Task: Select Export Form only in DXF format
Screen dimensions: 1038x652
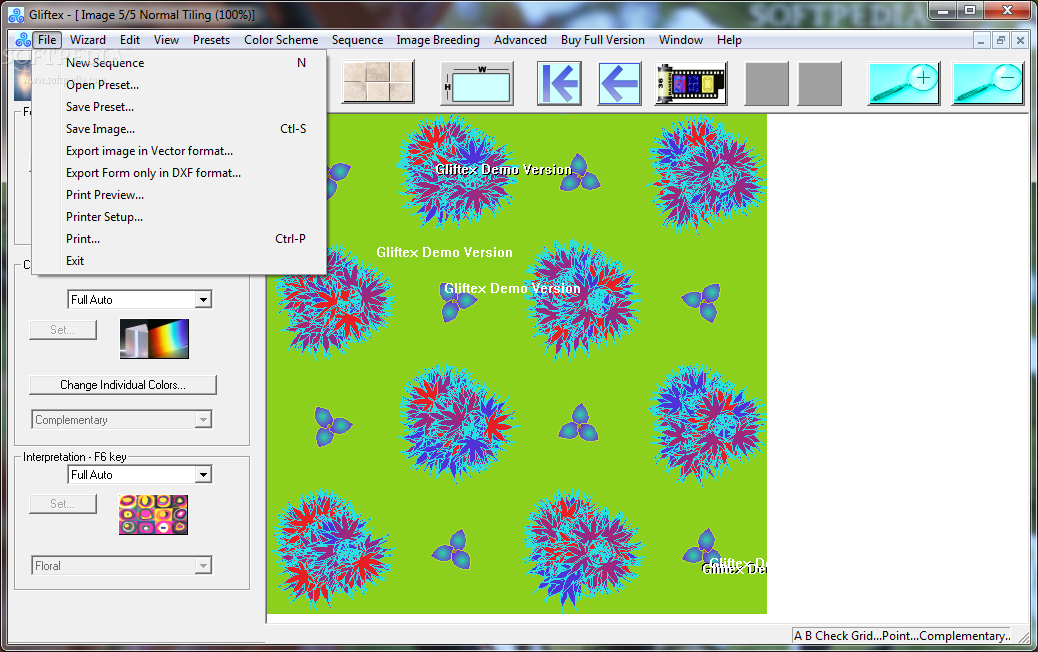Action: click(179, 173)
